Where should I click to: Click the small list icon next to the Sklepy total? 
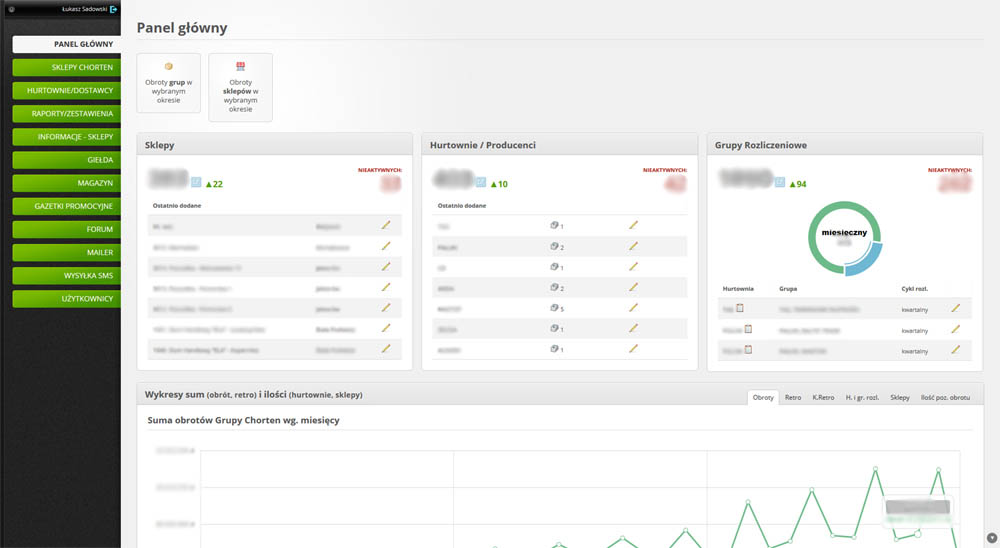pyautogui.click(x=196, y=183)
